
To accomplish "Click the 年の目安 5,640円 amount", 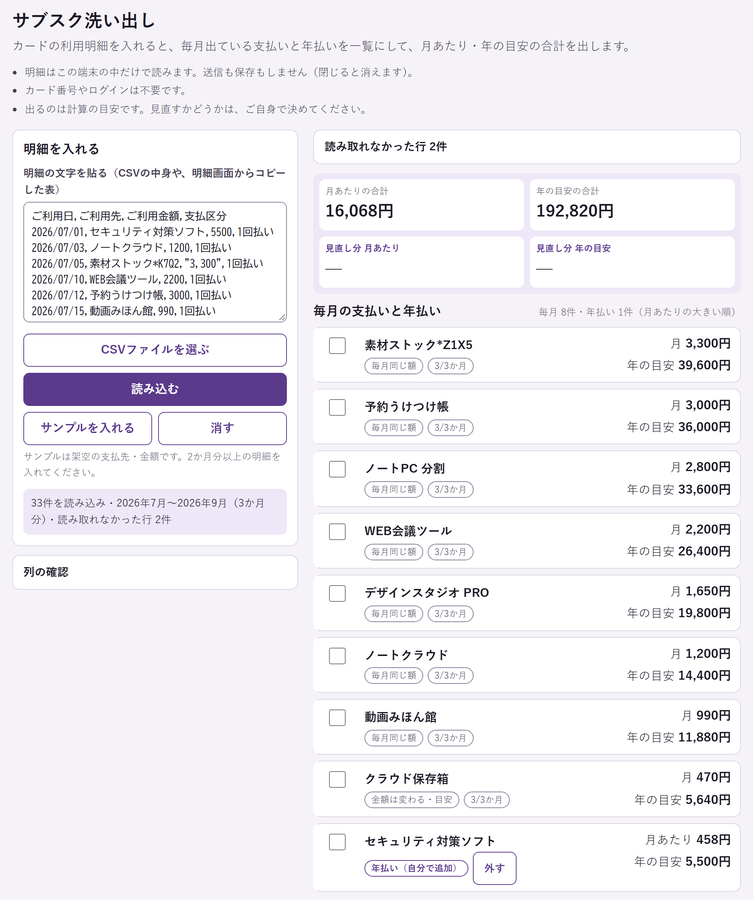I will tap(682, 800).
